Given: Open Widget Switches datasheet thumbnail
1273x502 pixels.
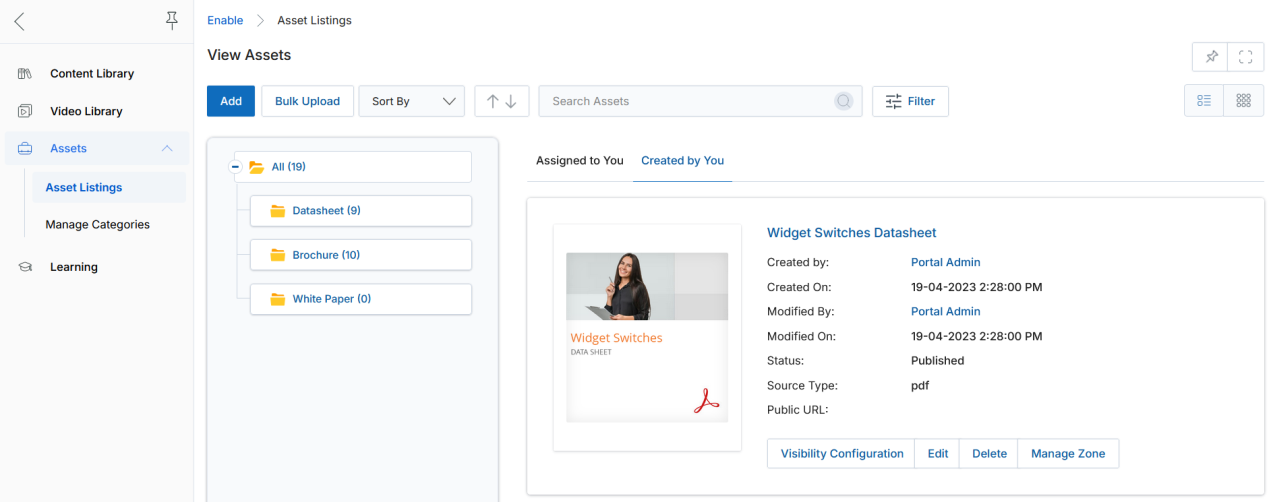Looking at the screenshot, I should point(647,337).
